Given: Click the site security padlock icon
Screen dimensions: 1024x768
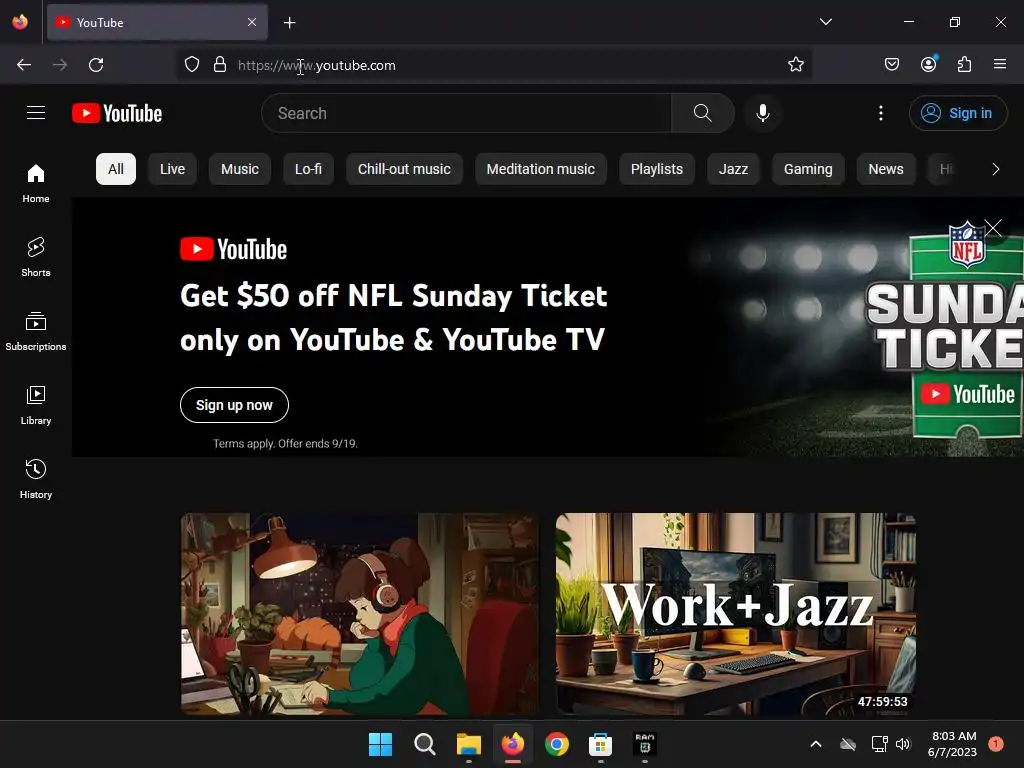Looking at the screenshot, I should [220, 65].
